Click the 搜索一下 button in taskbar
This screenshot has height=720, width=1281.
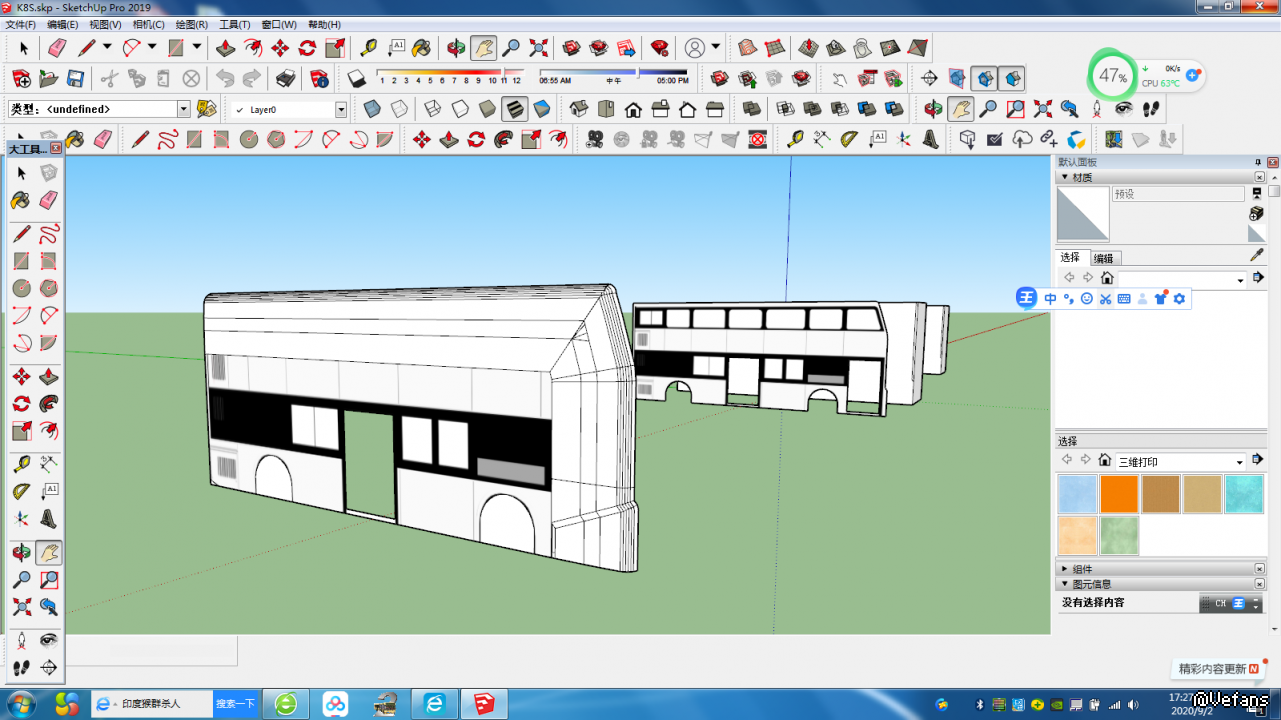point(235,704)
